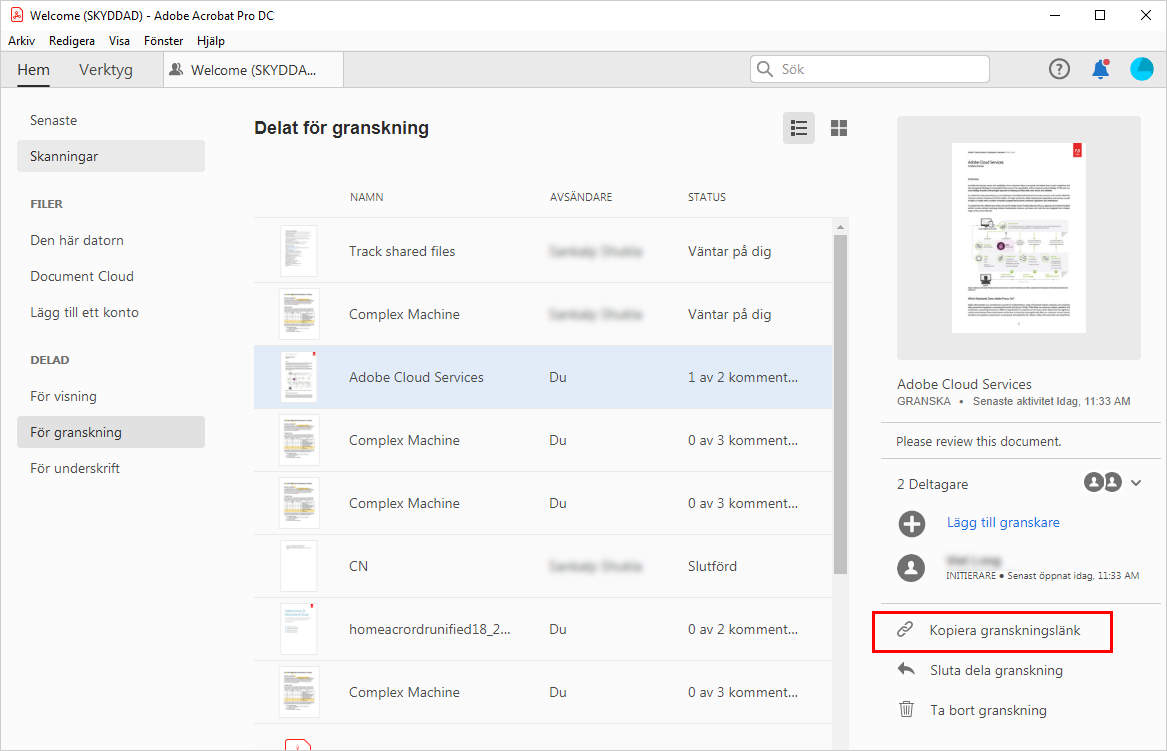The image size is (1167, 751).
Task: Click the STATUS column header
Action: 706,197
